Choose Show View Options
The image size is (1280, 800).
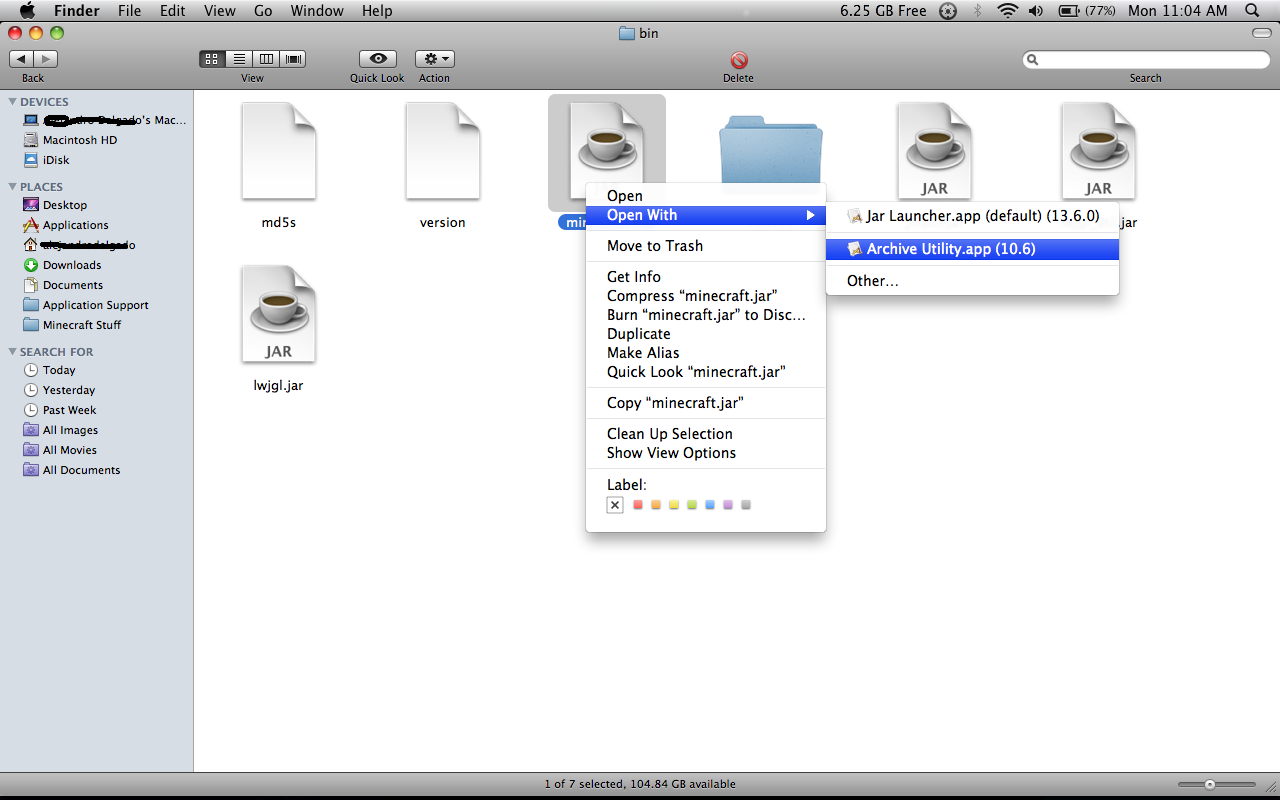coord(706,453)
